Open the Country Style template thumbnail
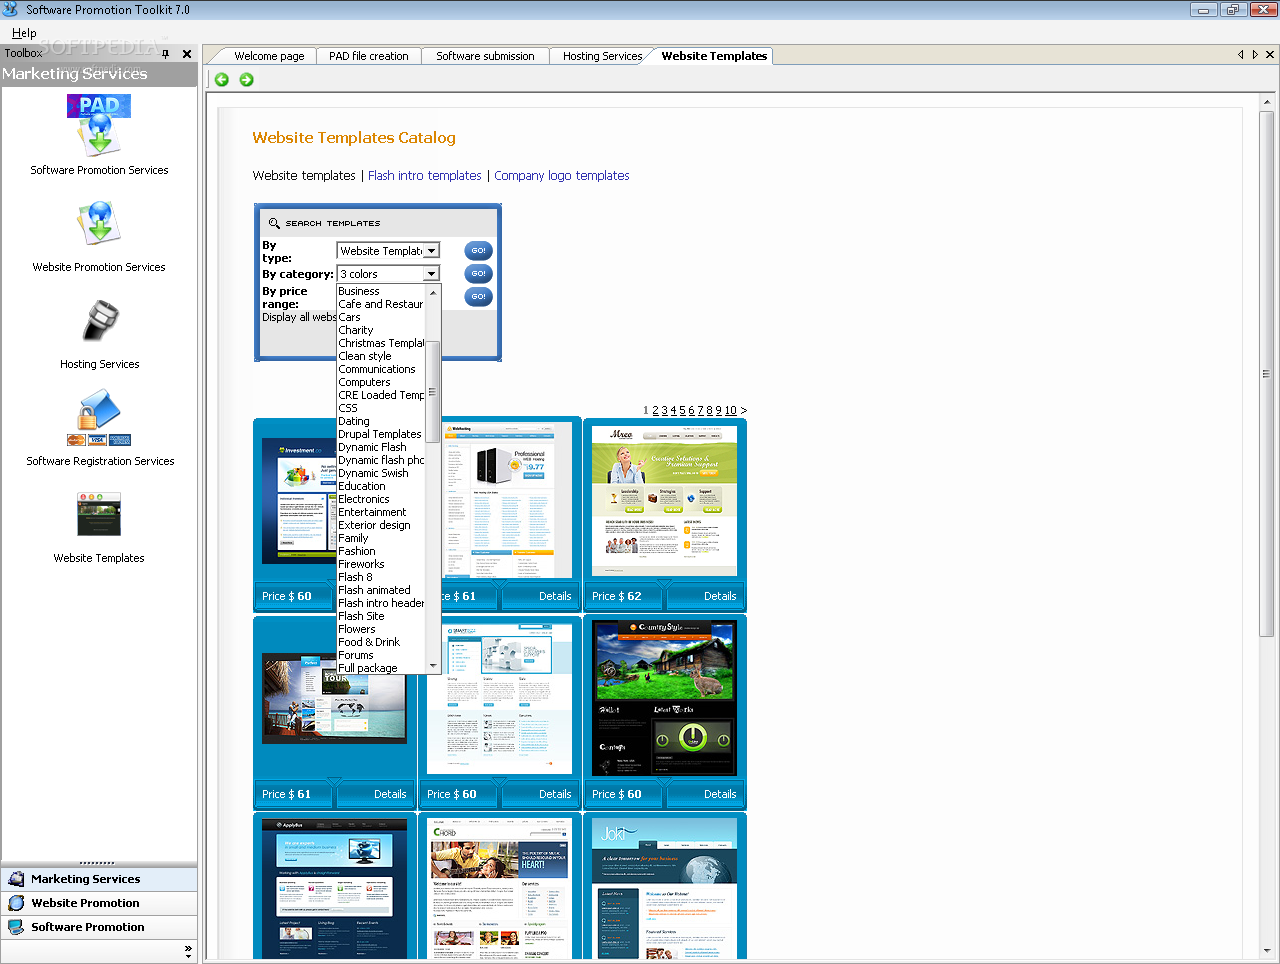This screenshot has width=1280, height=964. [664, 698]
